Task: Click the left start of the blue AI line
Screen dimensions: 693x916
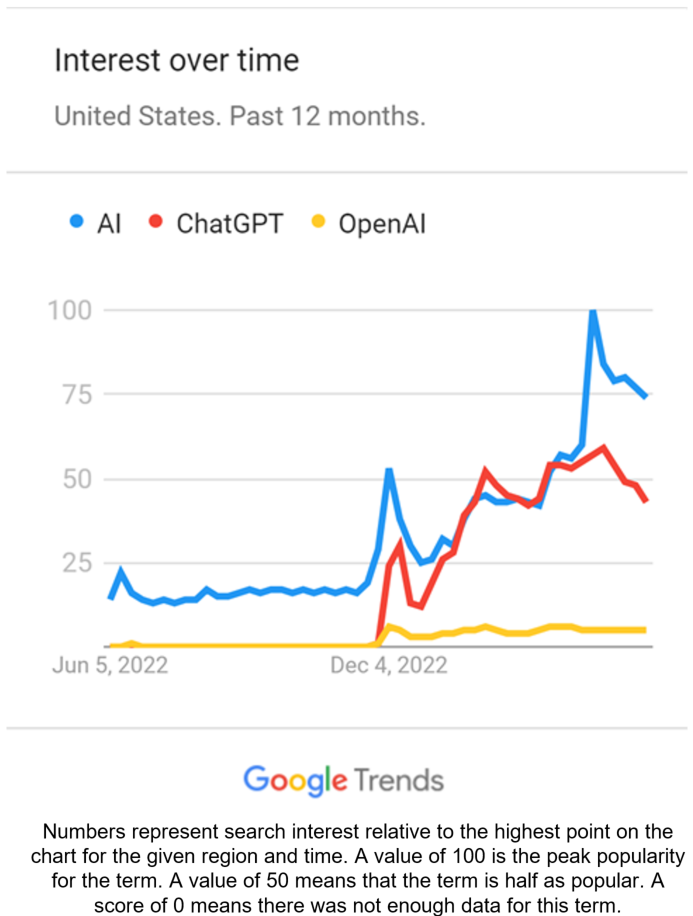Action: click(111, 597)
